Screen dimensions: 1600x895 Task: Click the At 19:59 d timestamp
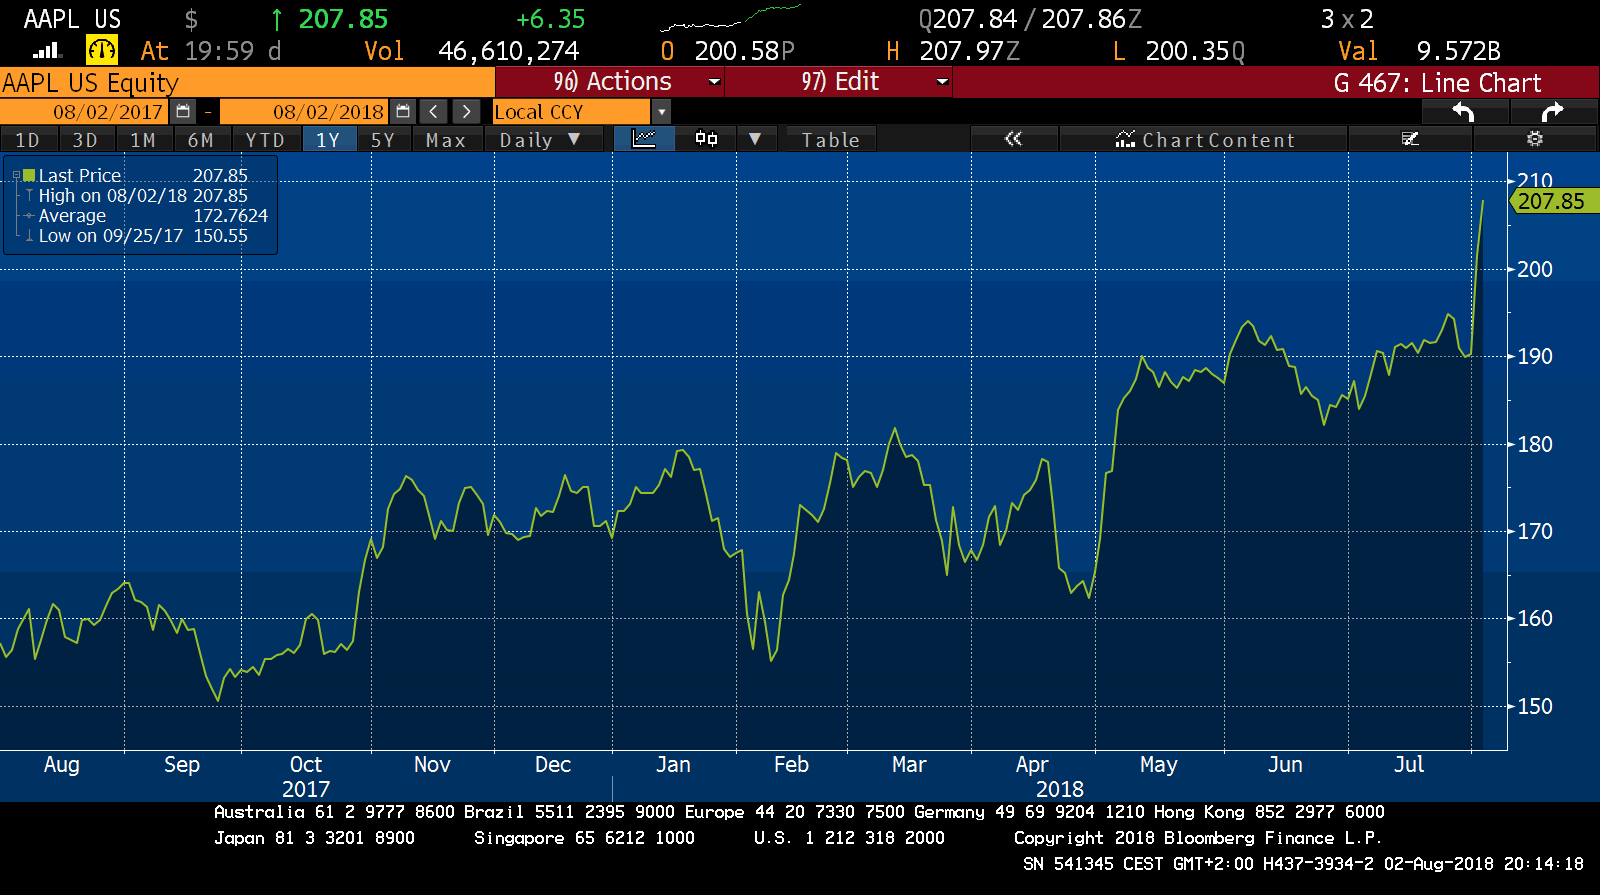[x=211, y=51]
